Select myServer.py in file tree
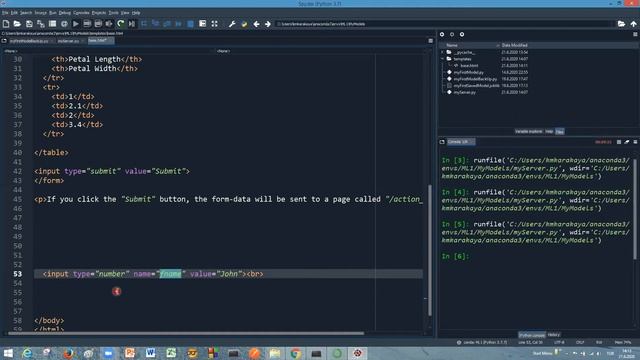 point(464,92)
